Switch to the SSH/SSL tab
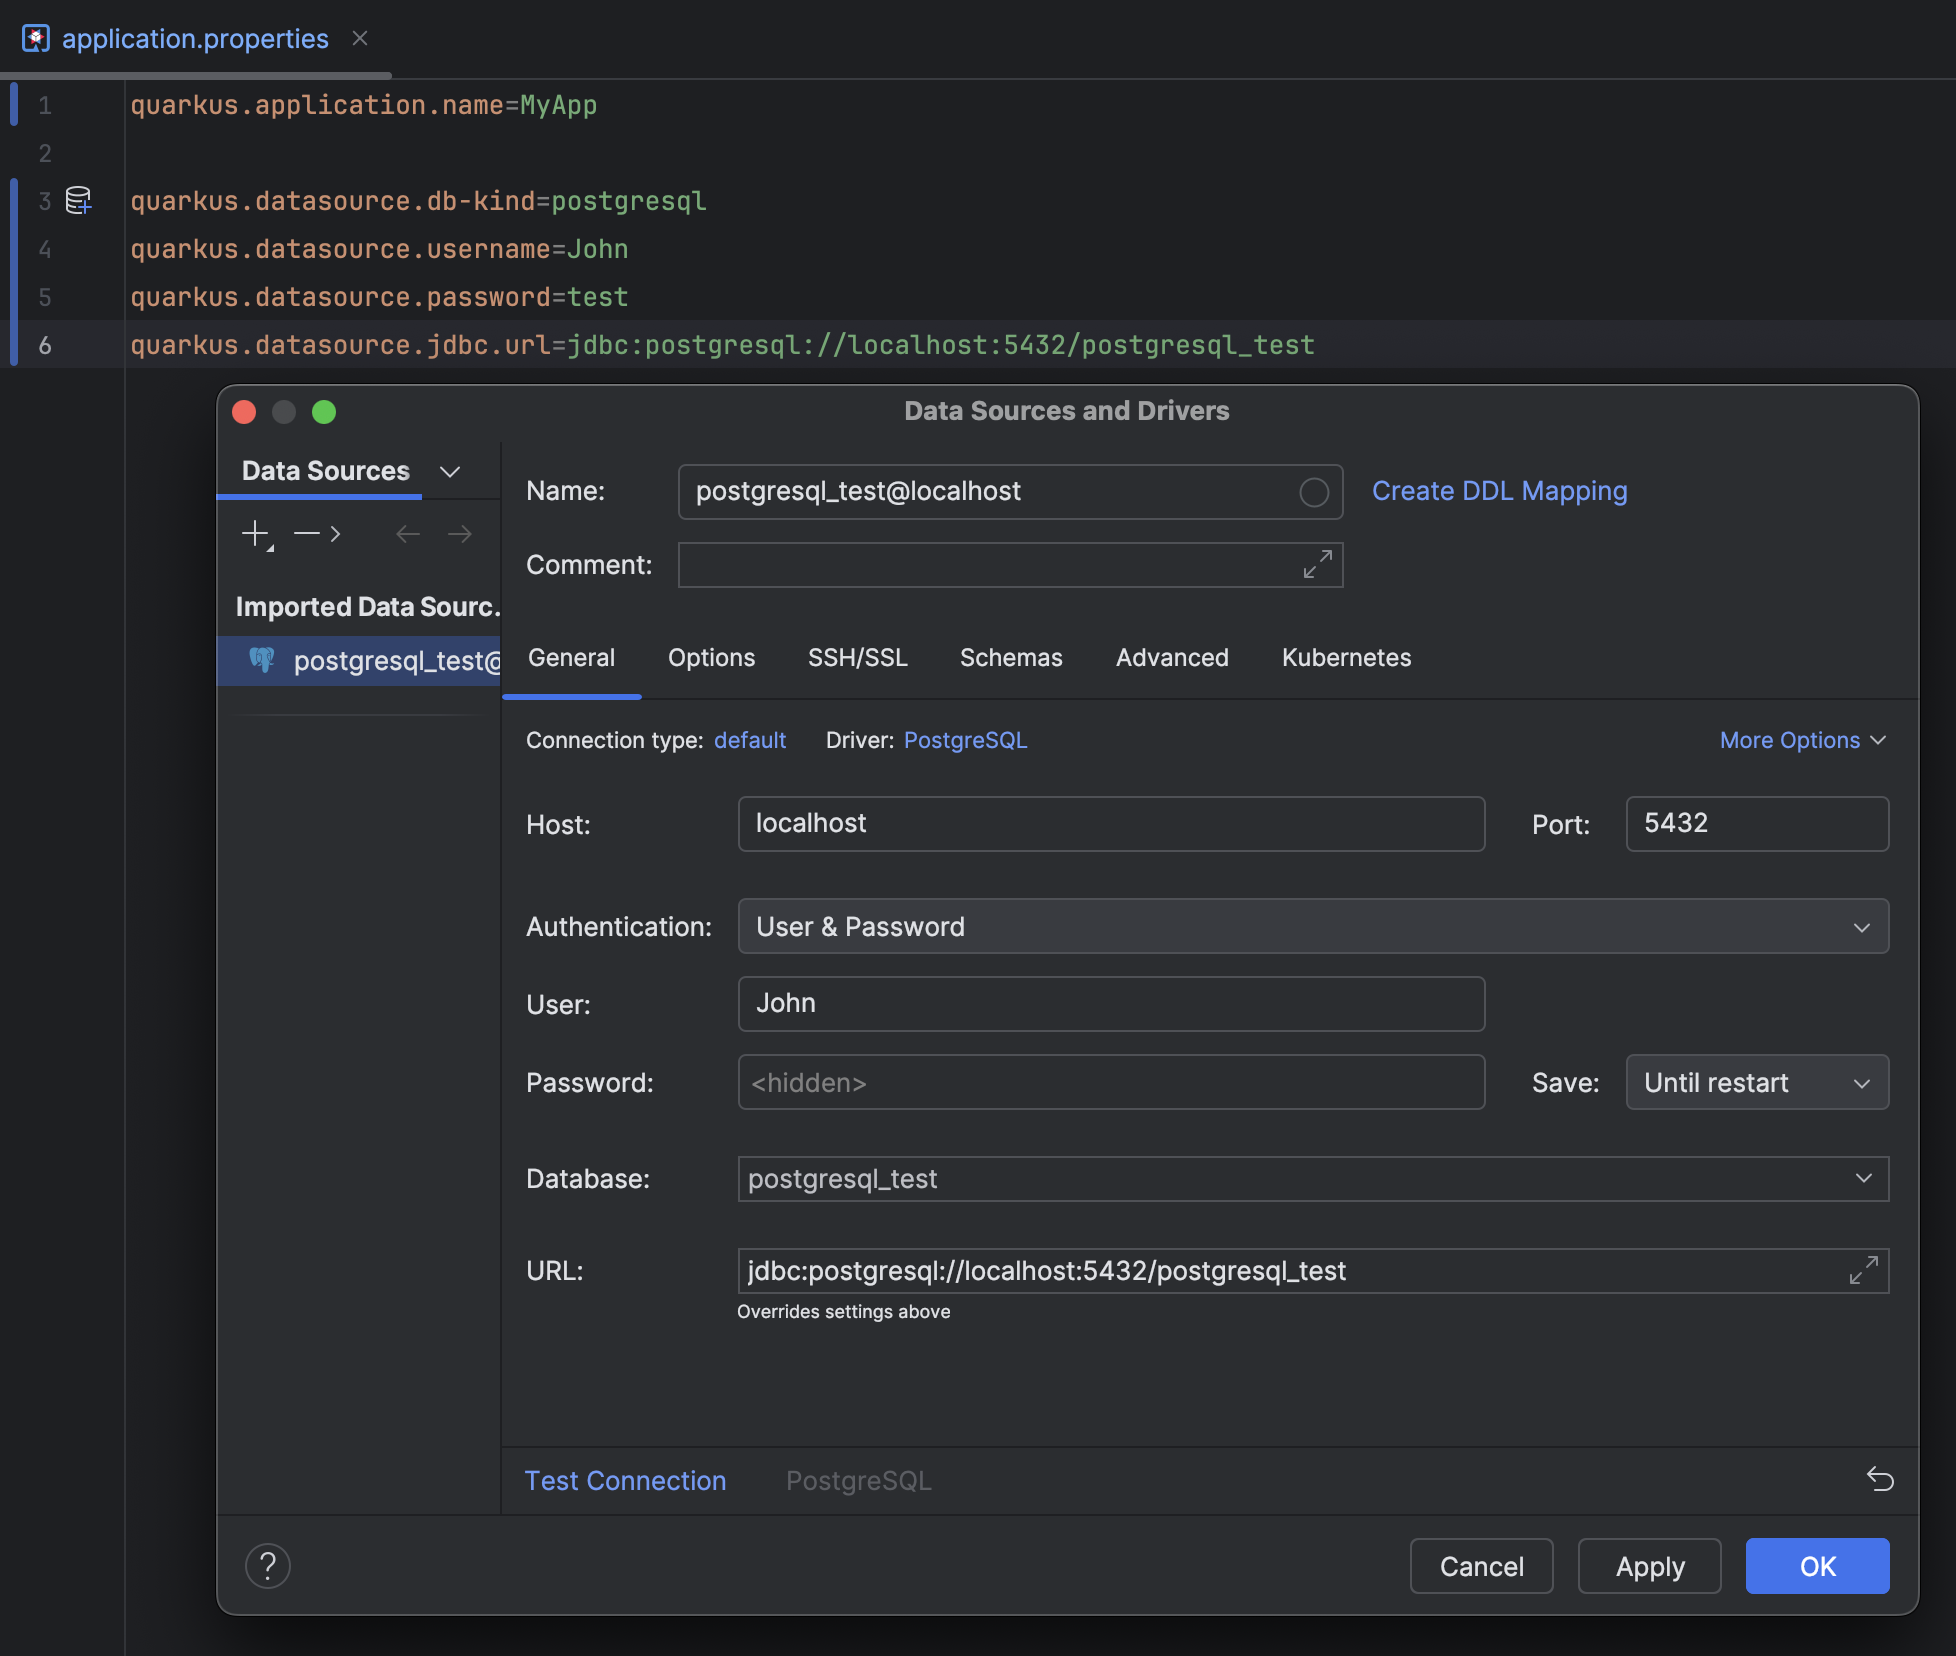This screenshot has width=1956, height=1656. [x=857, y=657]
